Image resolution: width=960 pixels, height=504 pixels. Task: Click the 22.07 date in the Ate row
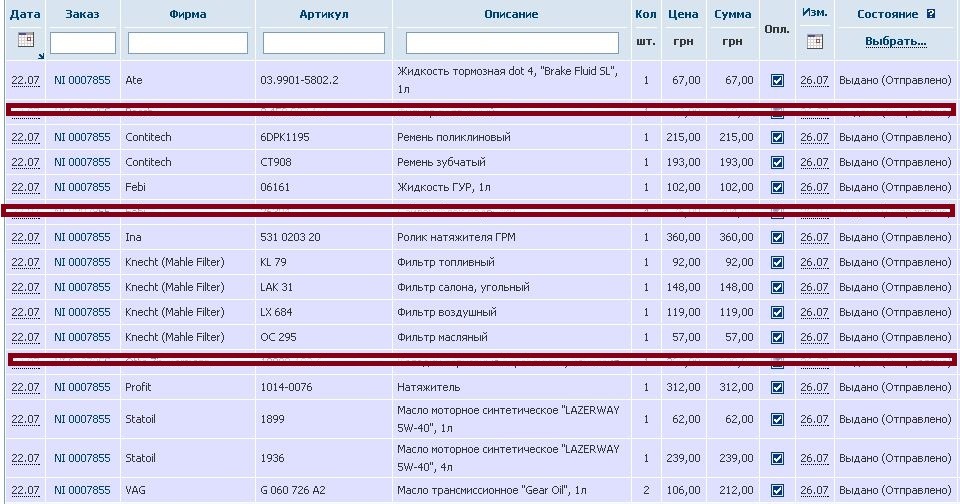(x=25, y=80)
